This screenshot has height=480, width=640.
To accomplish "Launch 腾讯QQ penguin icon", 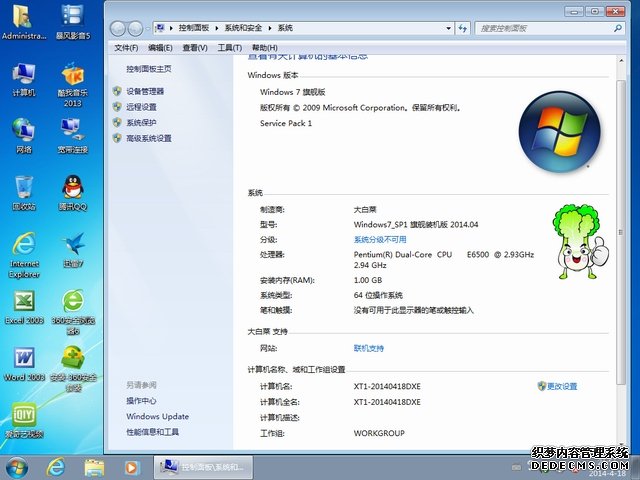I will coord(73,193).
